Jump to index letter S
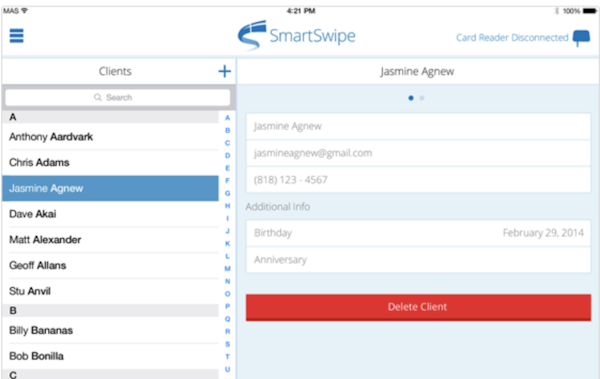 pyautogui.click(x=227, y=344)
